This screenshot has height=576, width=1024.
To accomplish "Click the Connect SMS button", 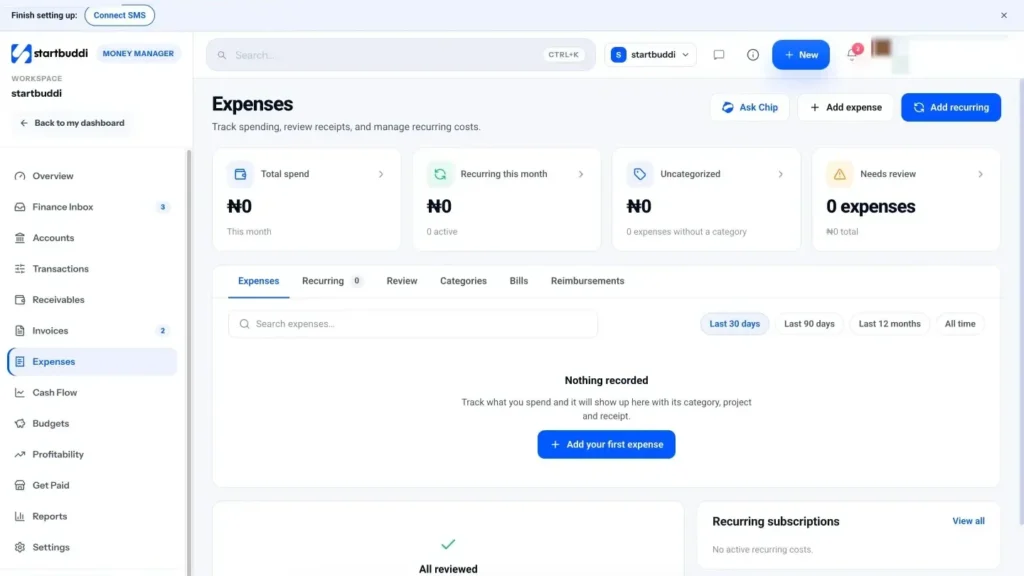I will pyautogui.click(x=120, y=15).
